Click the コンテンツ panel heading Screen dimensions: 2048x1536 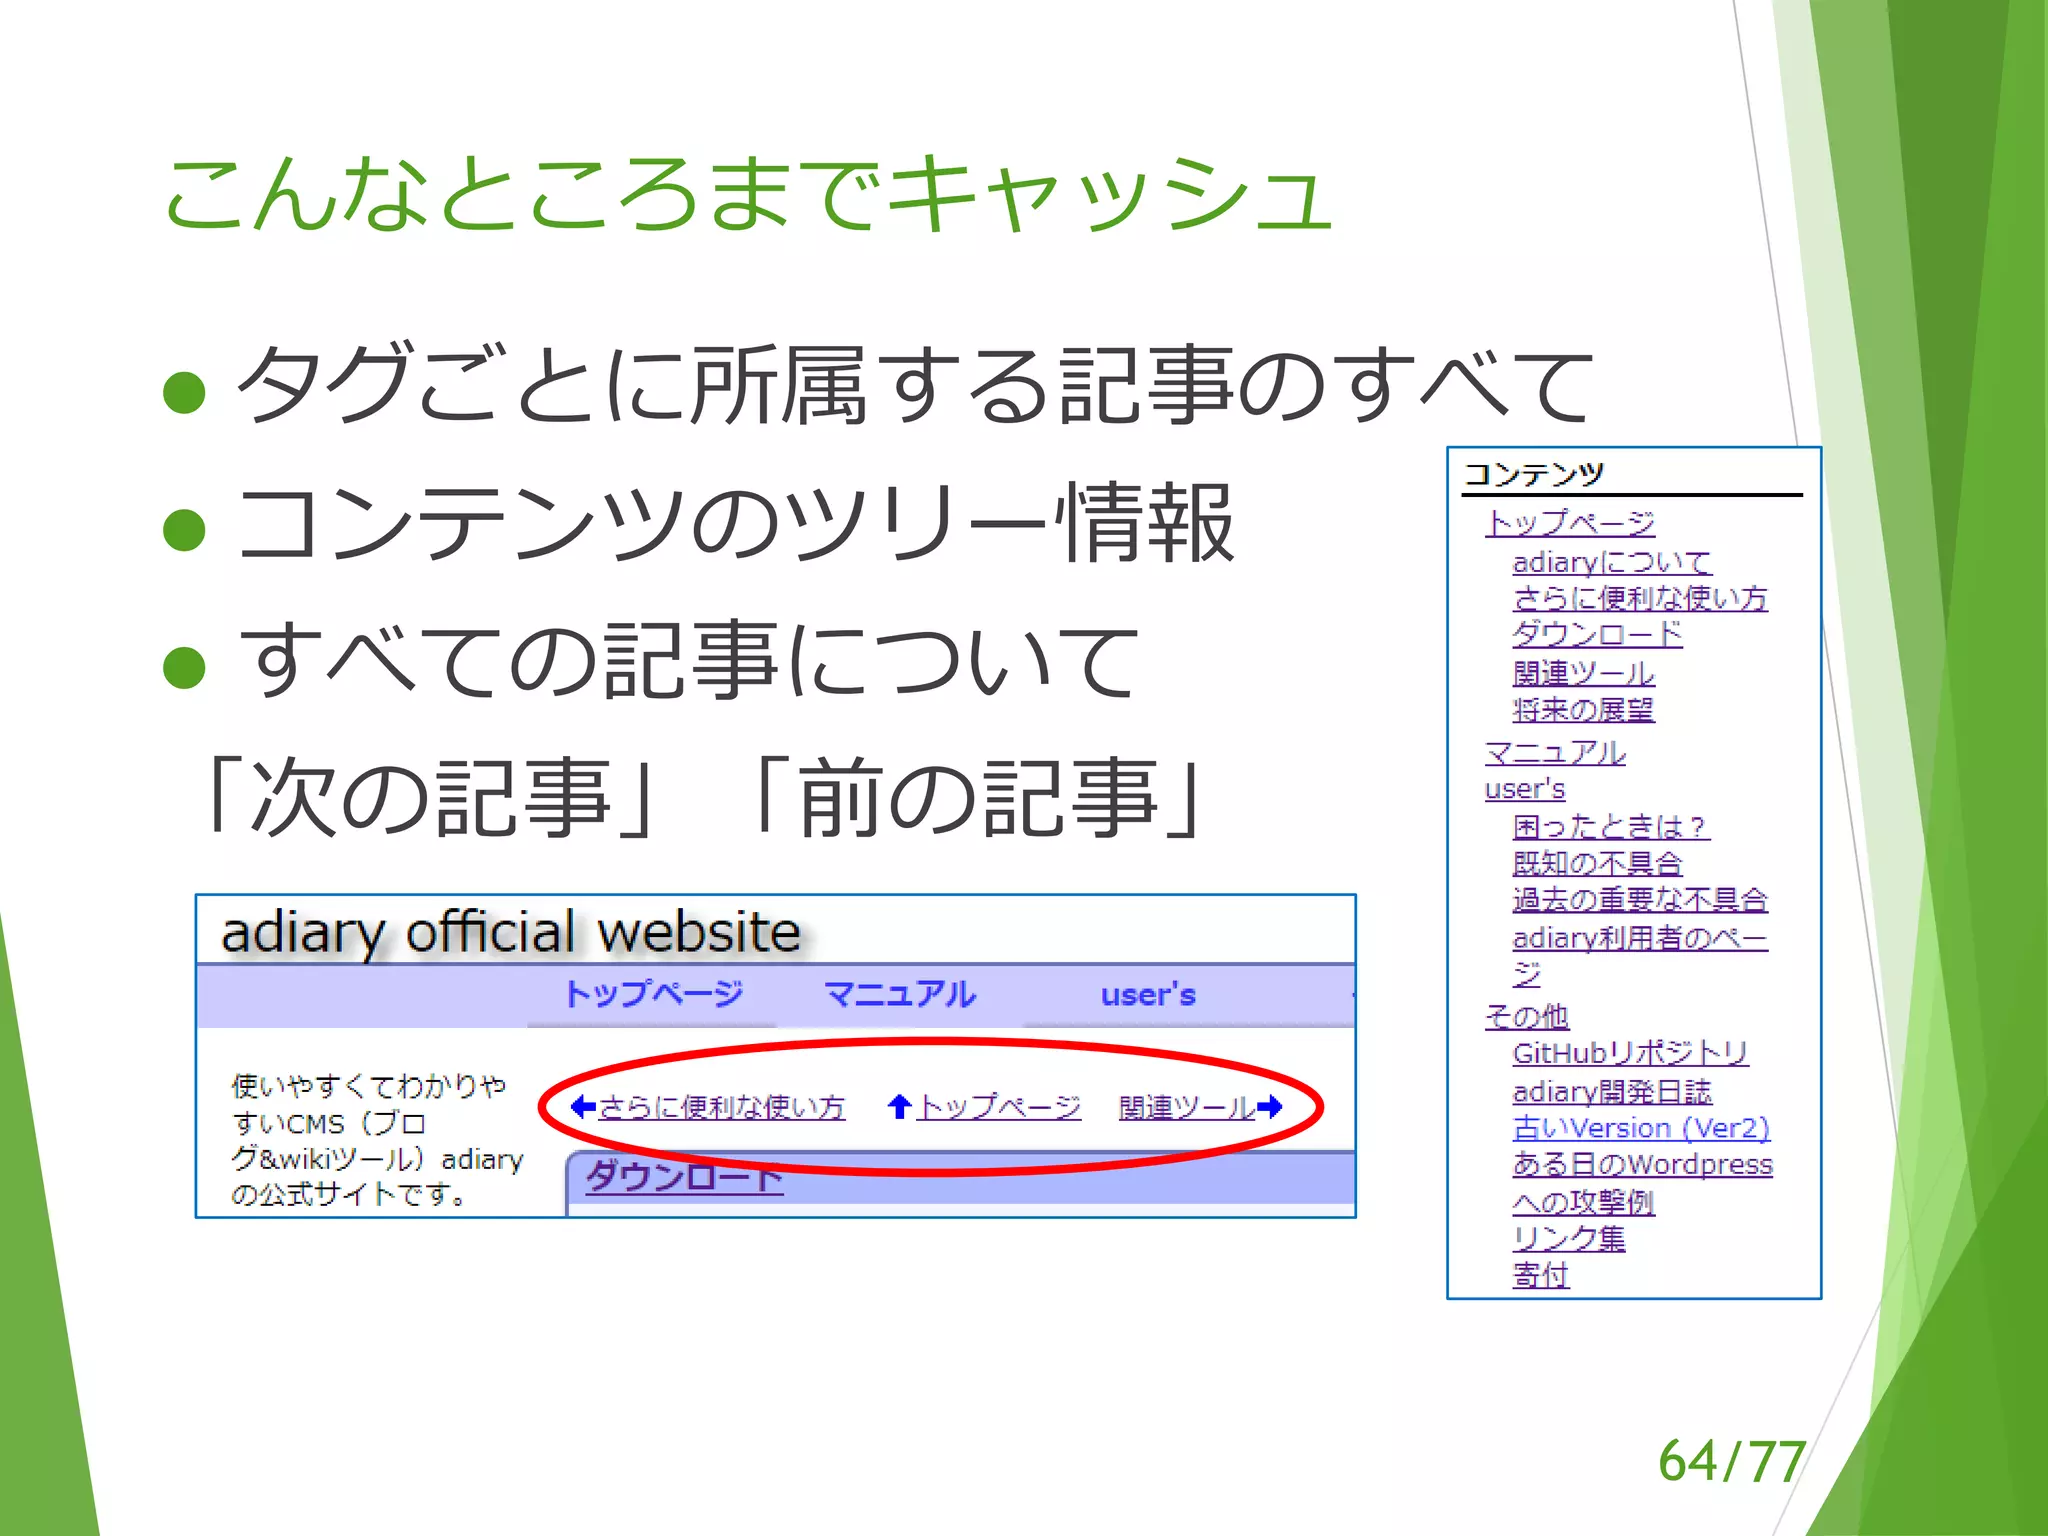point(1534,474)
